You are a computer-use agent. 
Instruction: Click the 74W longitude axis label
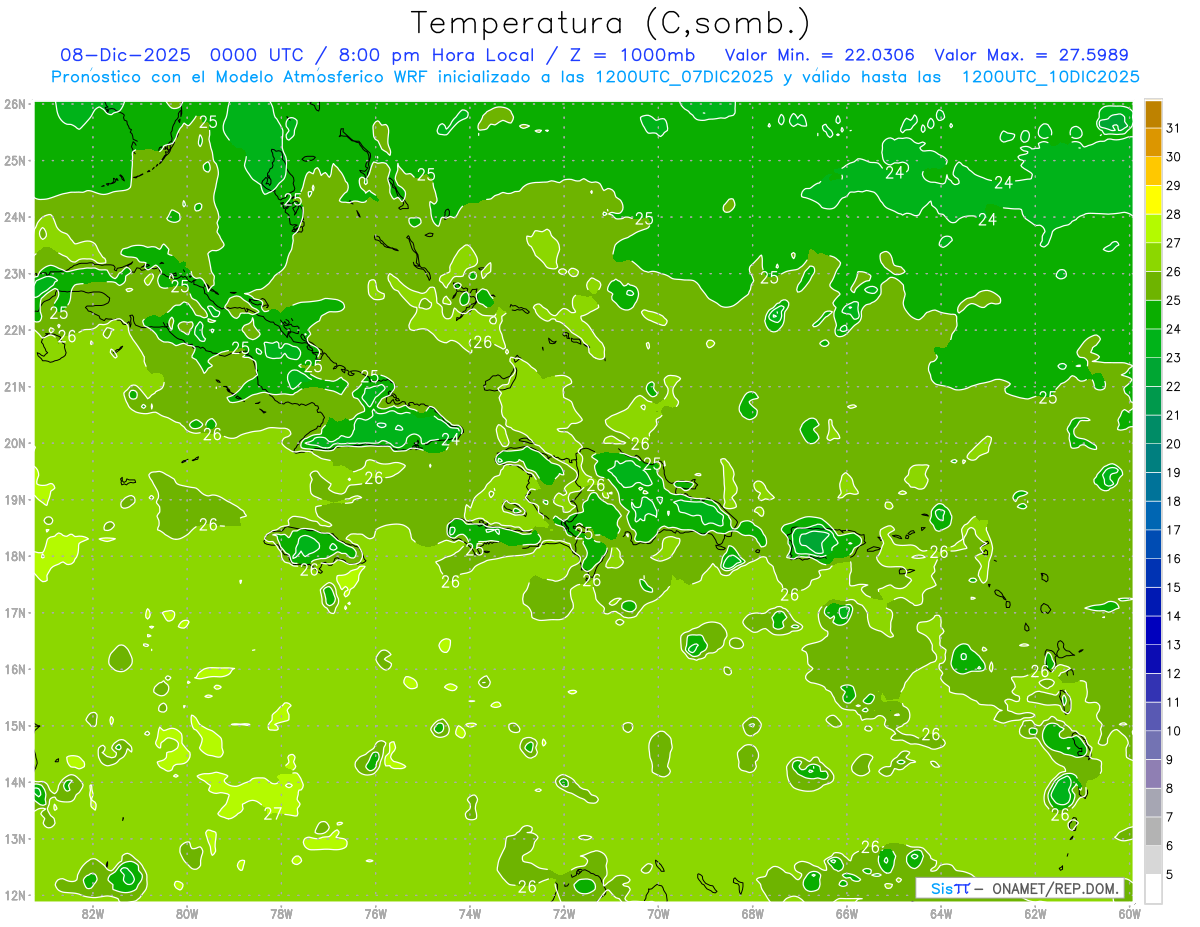tap(470, 914)
